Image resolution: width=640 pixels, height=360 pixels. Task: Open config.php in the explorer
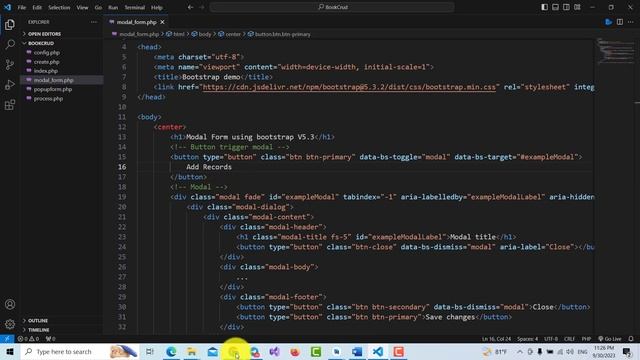pyautogui.click(x=47, y=53)
